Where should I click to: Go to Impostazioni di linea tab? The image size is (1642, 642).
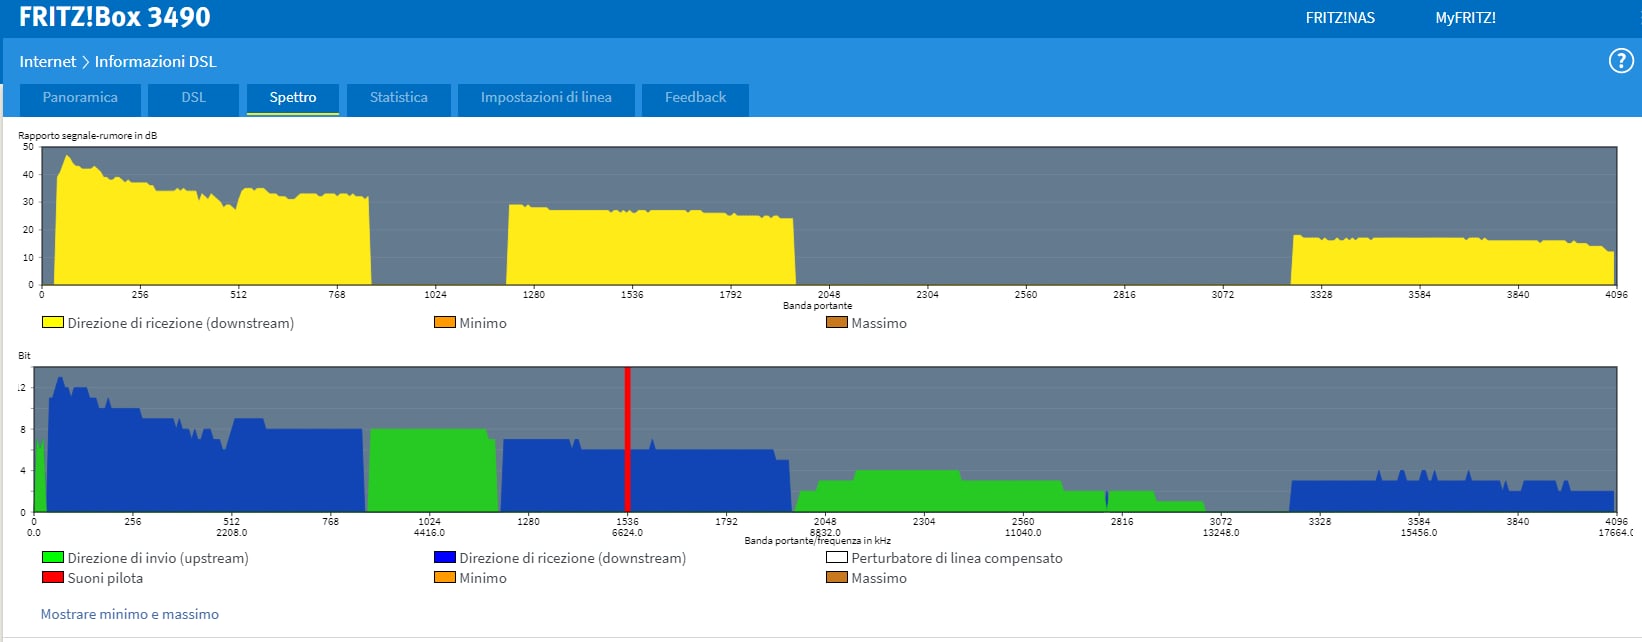pyautogui.click(x=545, y=98)
